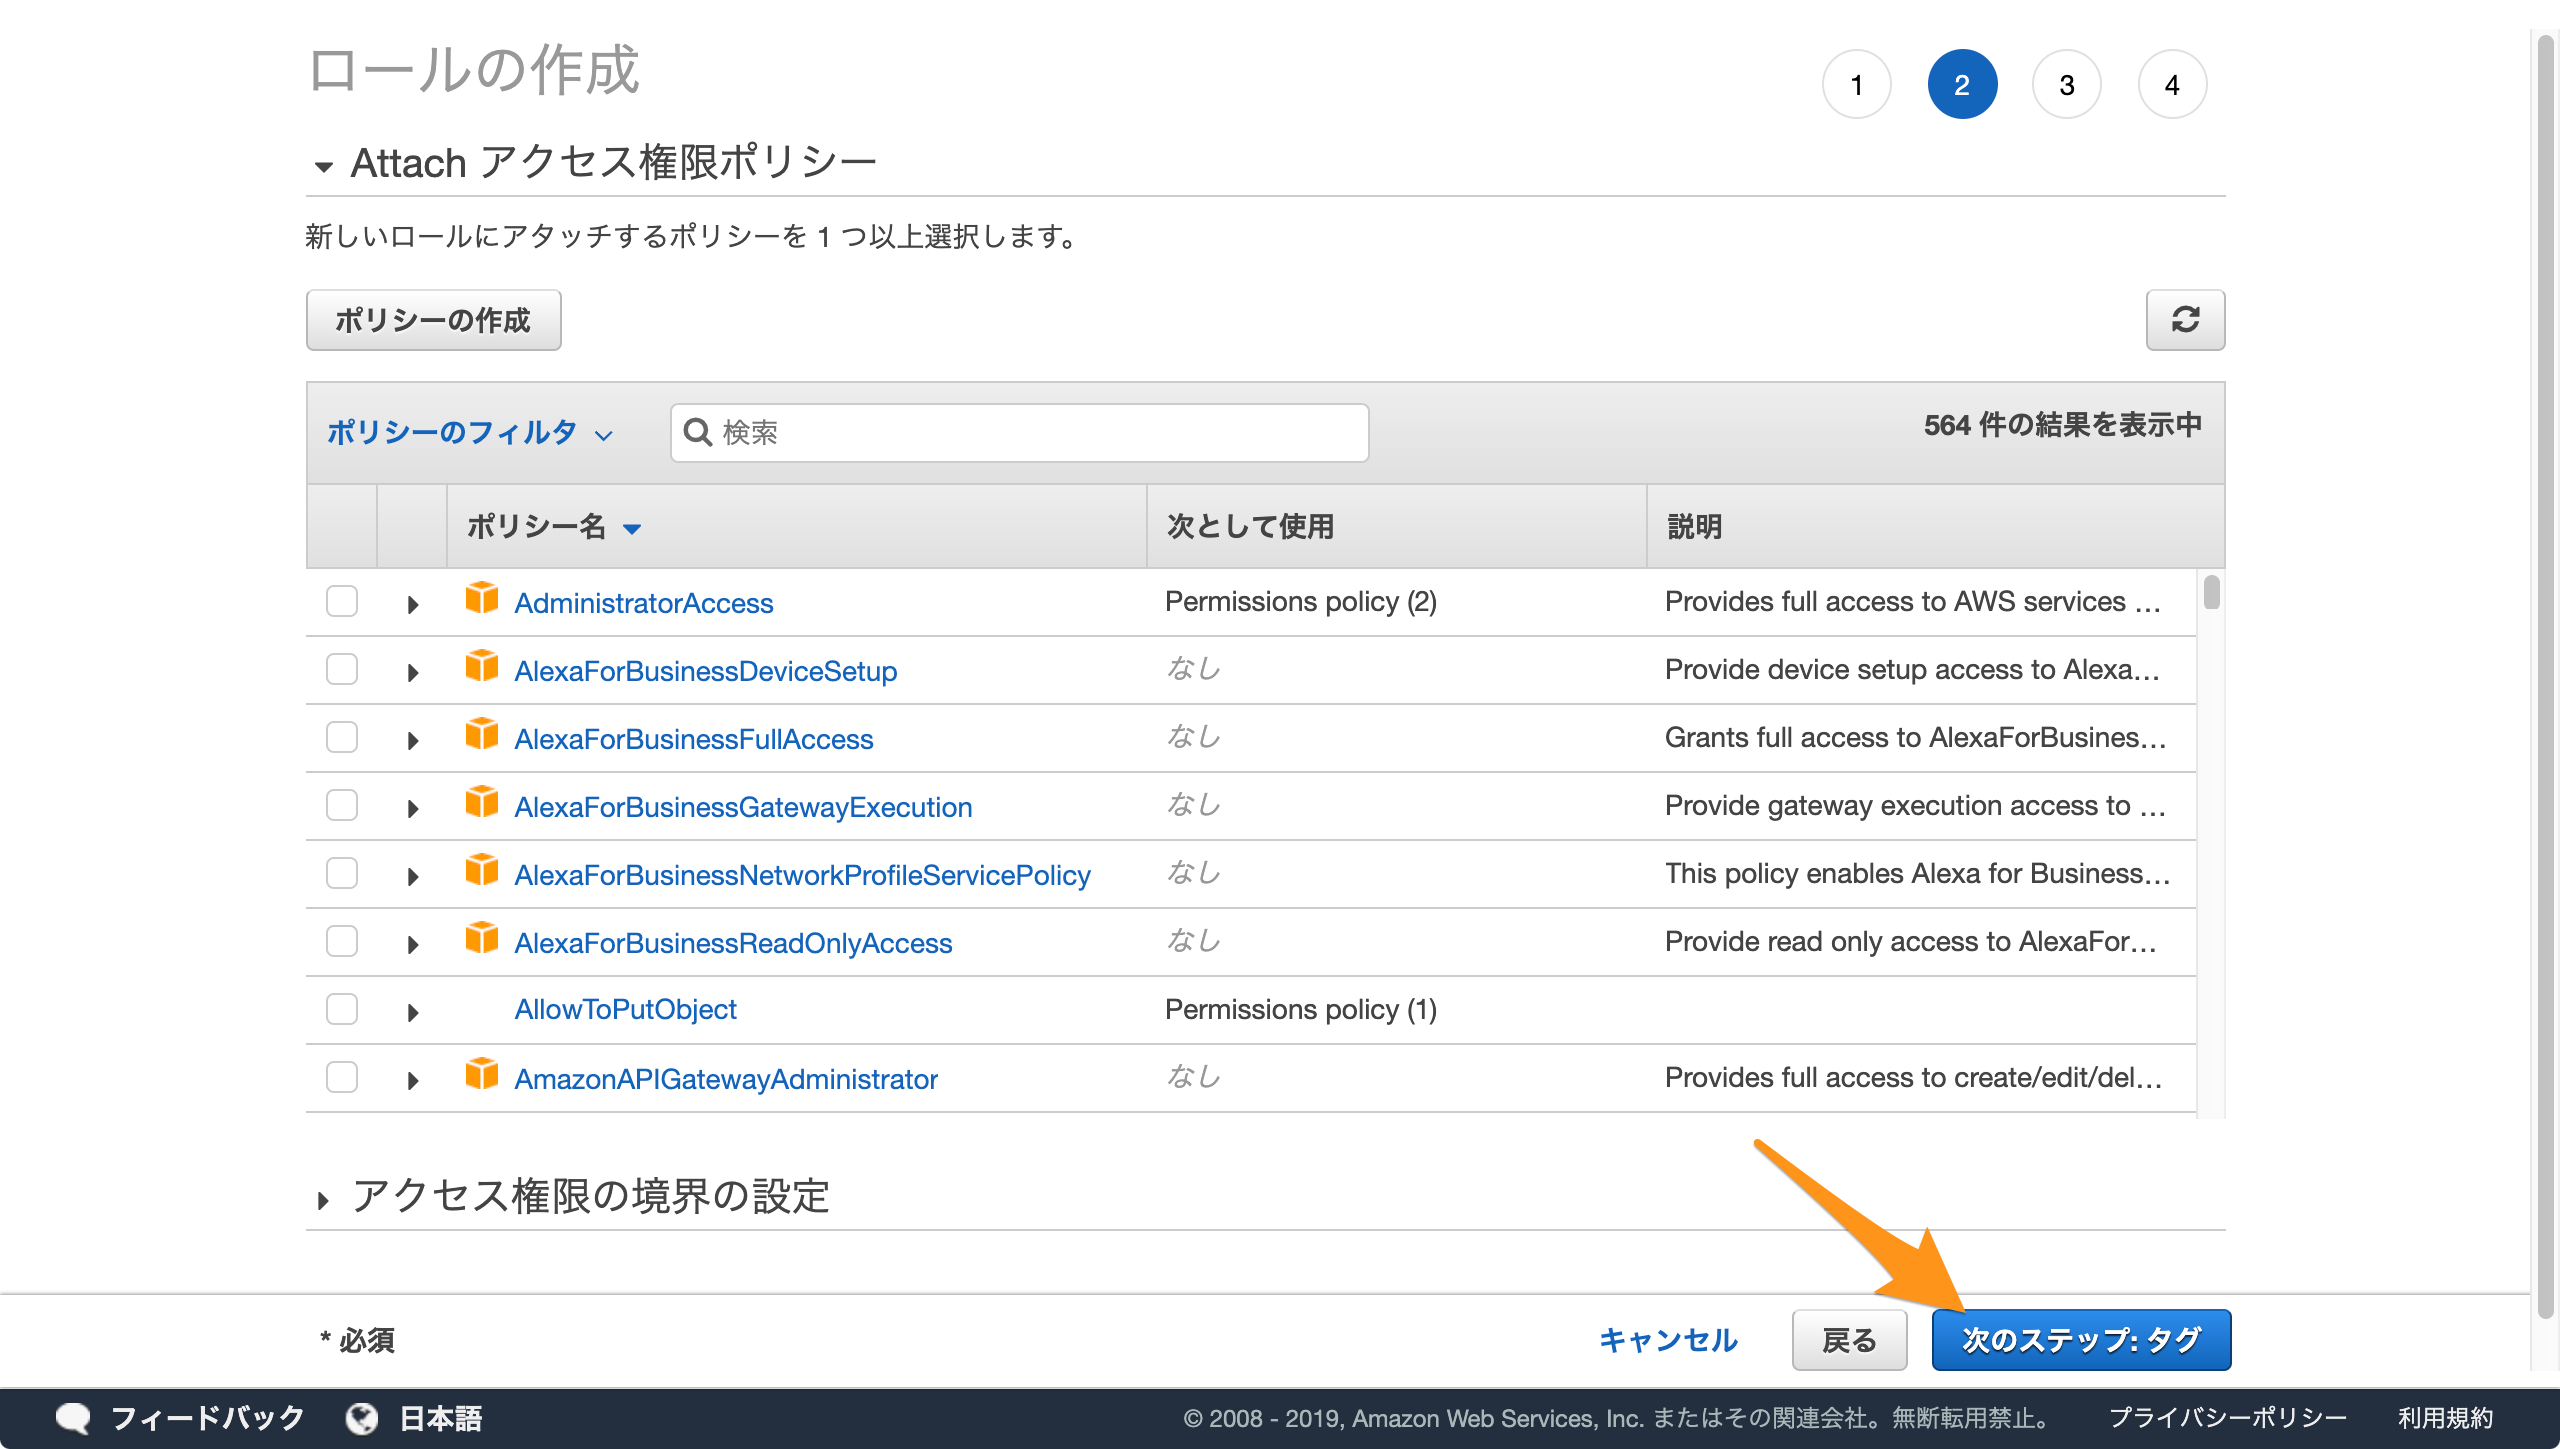Open the ポリシーのフィルタ dropdown
This screenshot has height=1449, width=2560.
click(x=469, y=432)
